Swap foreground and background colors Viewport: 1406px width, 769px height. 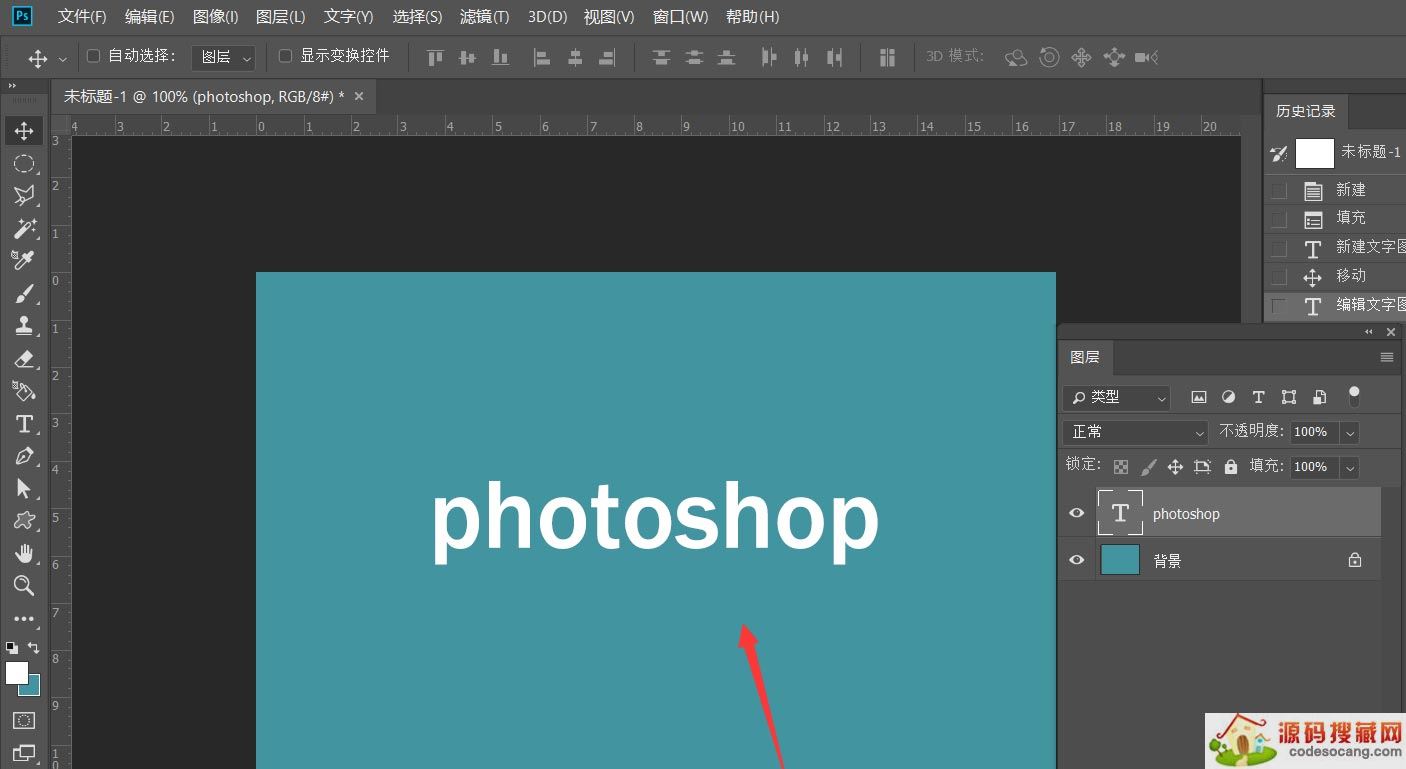(x=34, y=648)
